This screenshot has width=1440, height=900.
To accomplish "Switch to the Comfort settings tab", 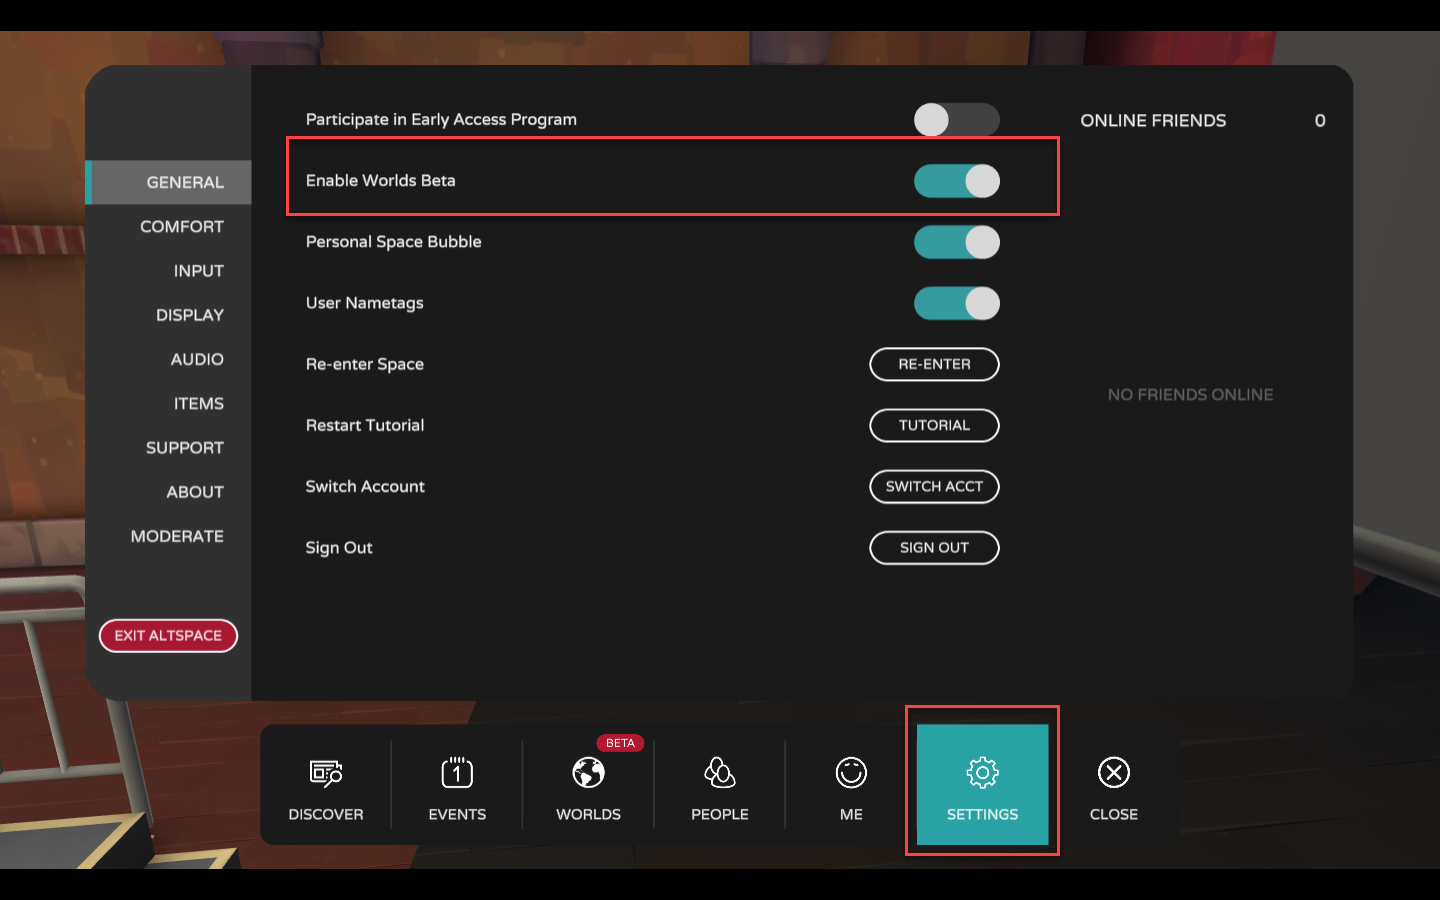I will (182, 227).
